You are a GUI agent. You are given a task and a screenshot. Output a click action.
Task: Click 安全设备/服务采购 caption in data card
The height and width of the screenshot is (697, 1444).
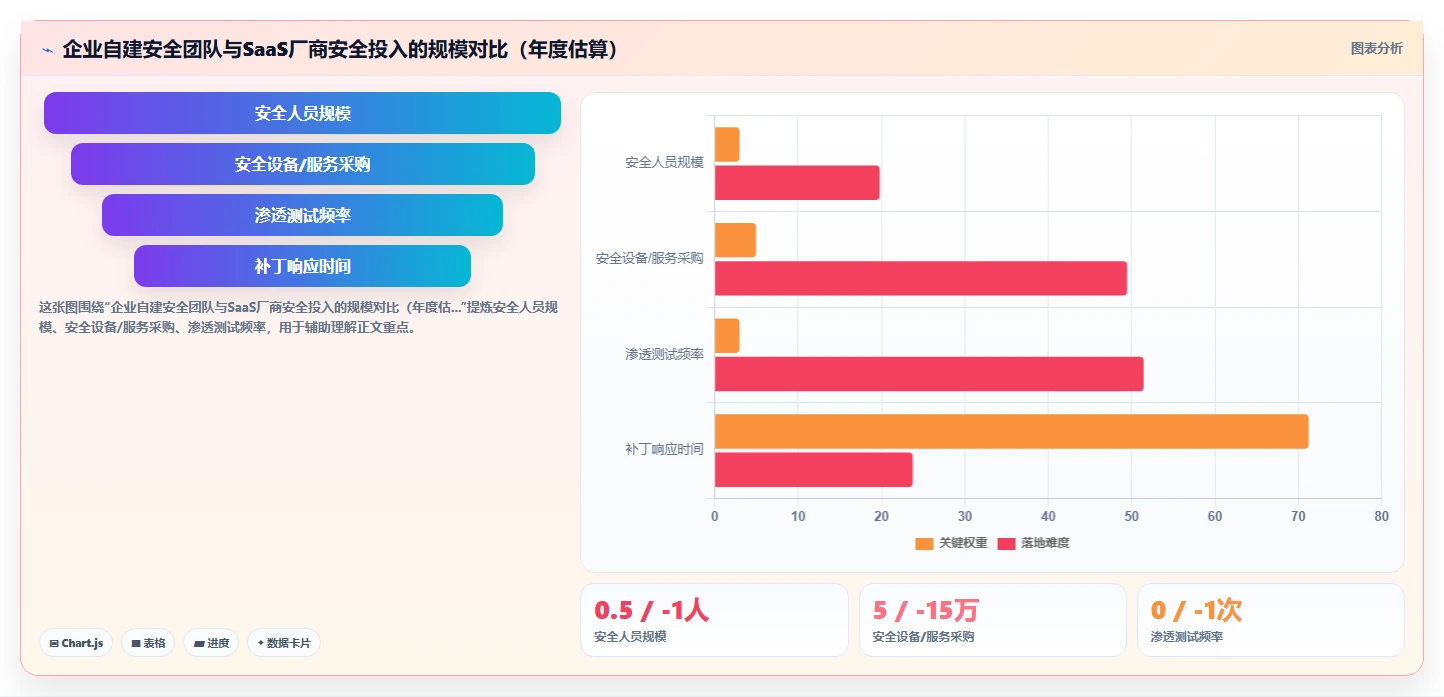tap(923, 636)
